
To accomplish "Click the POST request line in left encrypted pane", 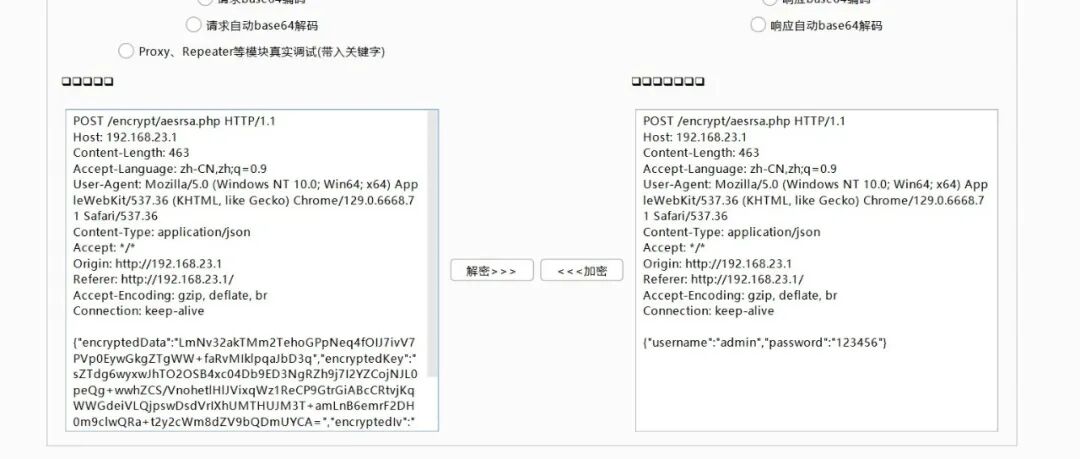I will coord(174,121).
